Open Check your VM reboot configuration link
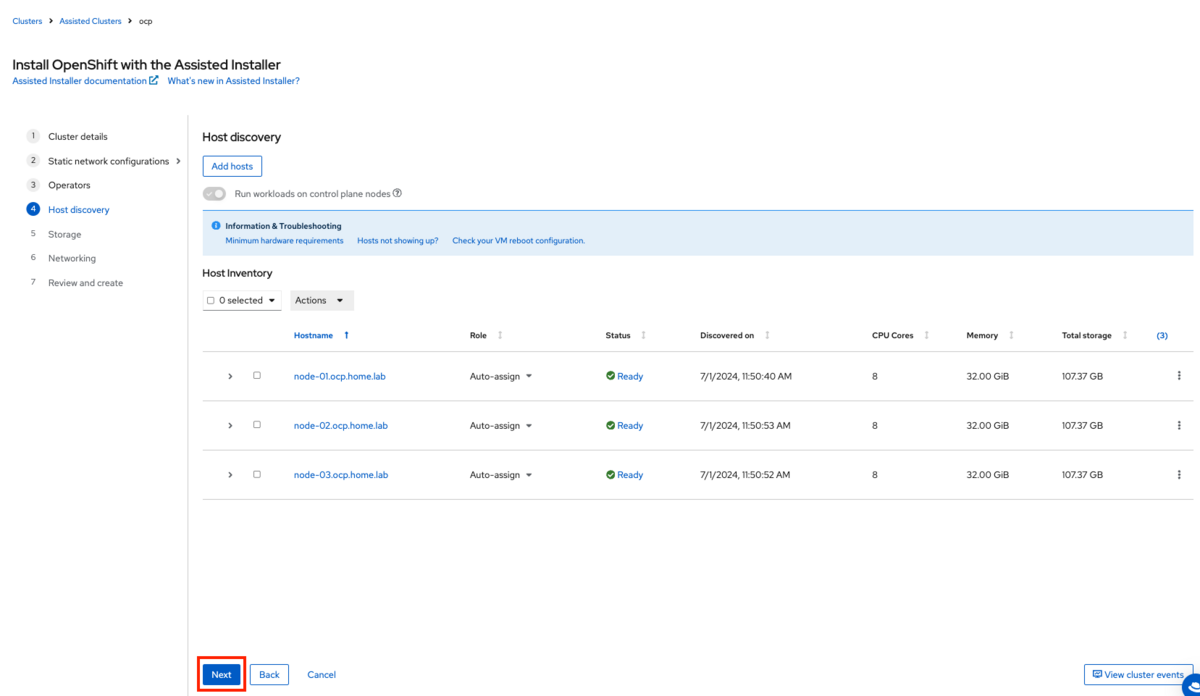 518,241
